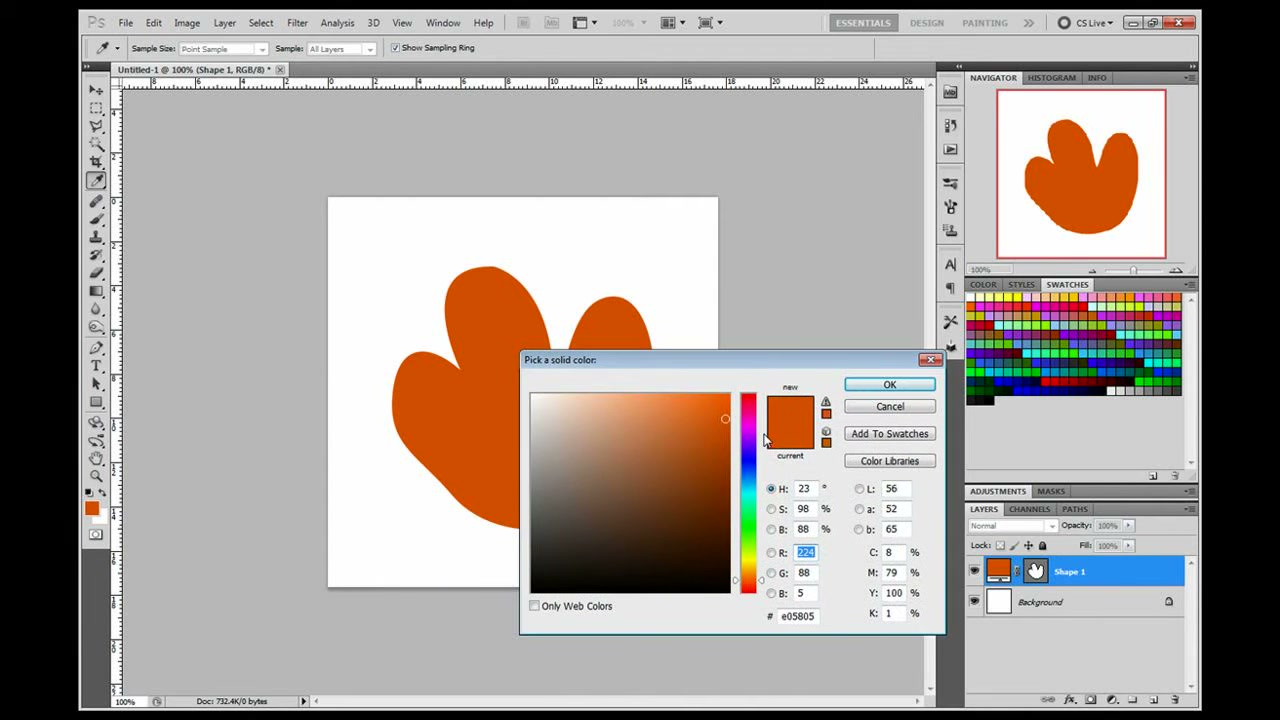Open the Sample Size dropdown
The height and width of the screenshot is (720, 1280).
[223, 49]
